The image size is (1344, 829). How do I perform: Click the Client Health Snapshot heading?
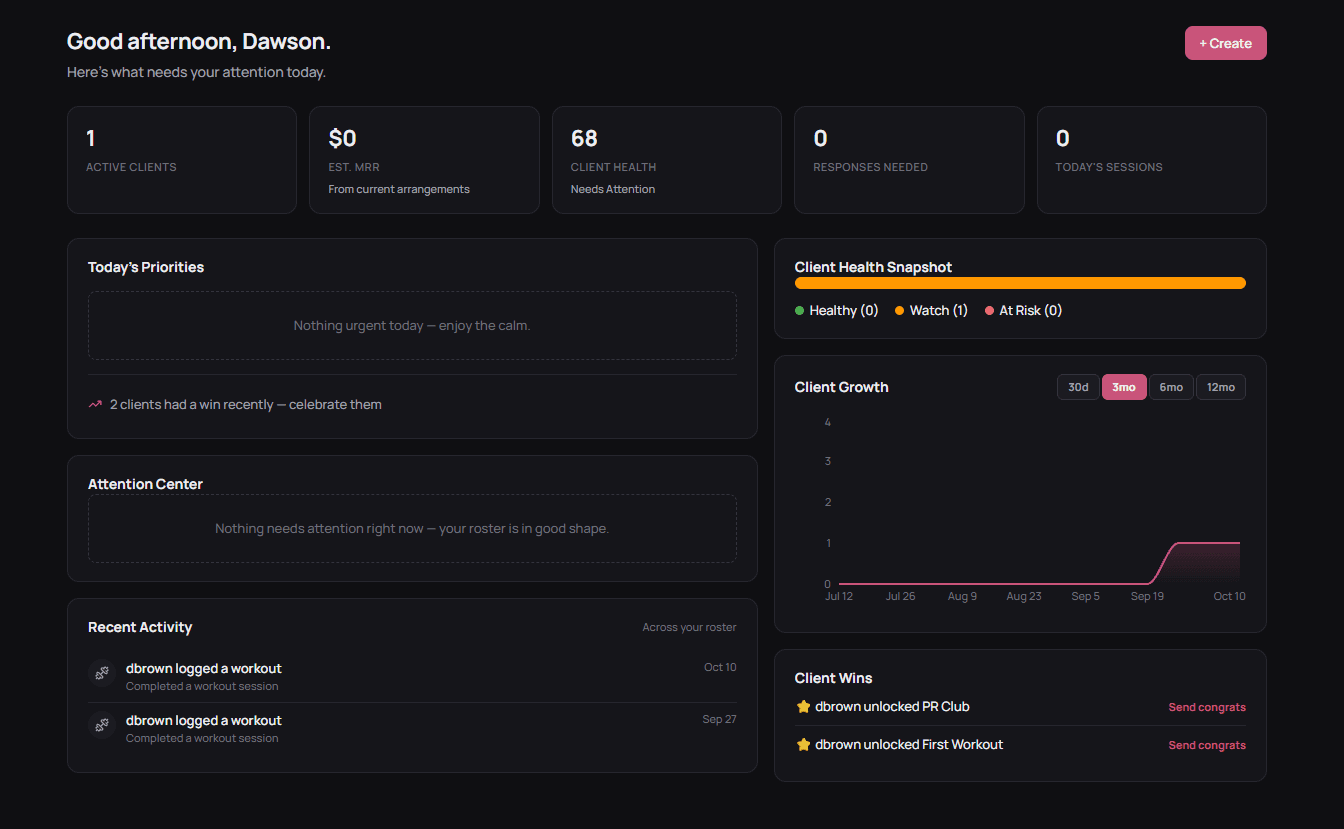pyautogui.click(x=873, y=267)
